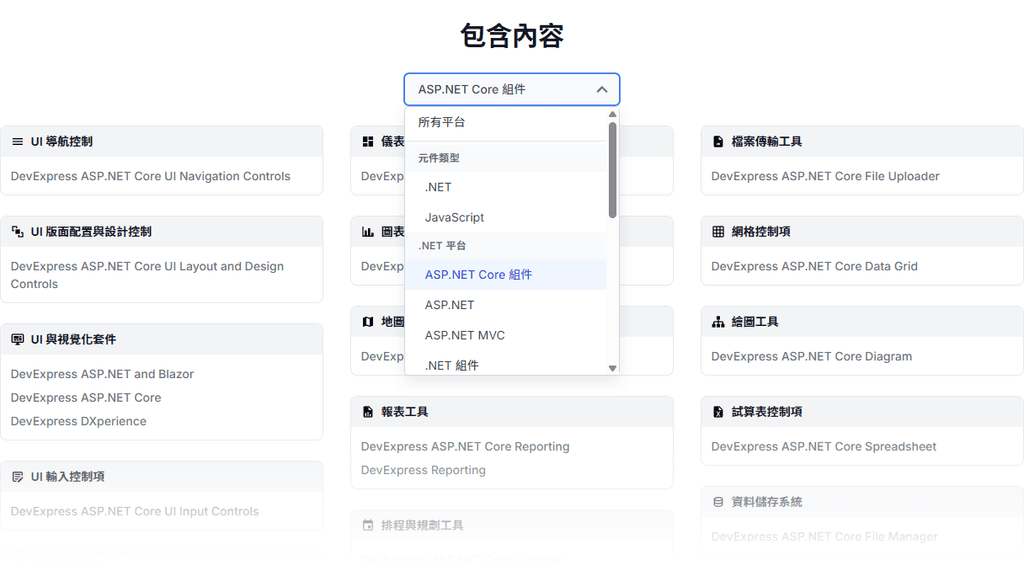Click the dropdown list scroll up arrow

pyautogui.click(x=612, y=114)
